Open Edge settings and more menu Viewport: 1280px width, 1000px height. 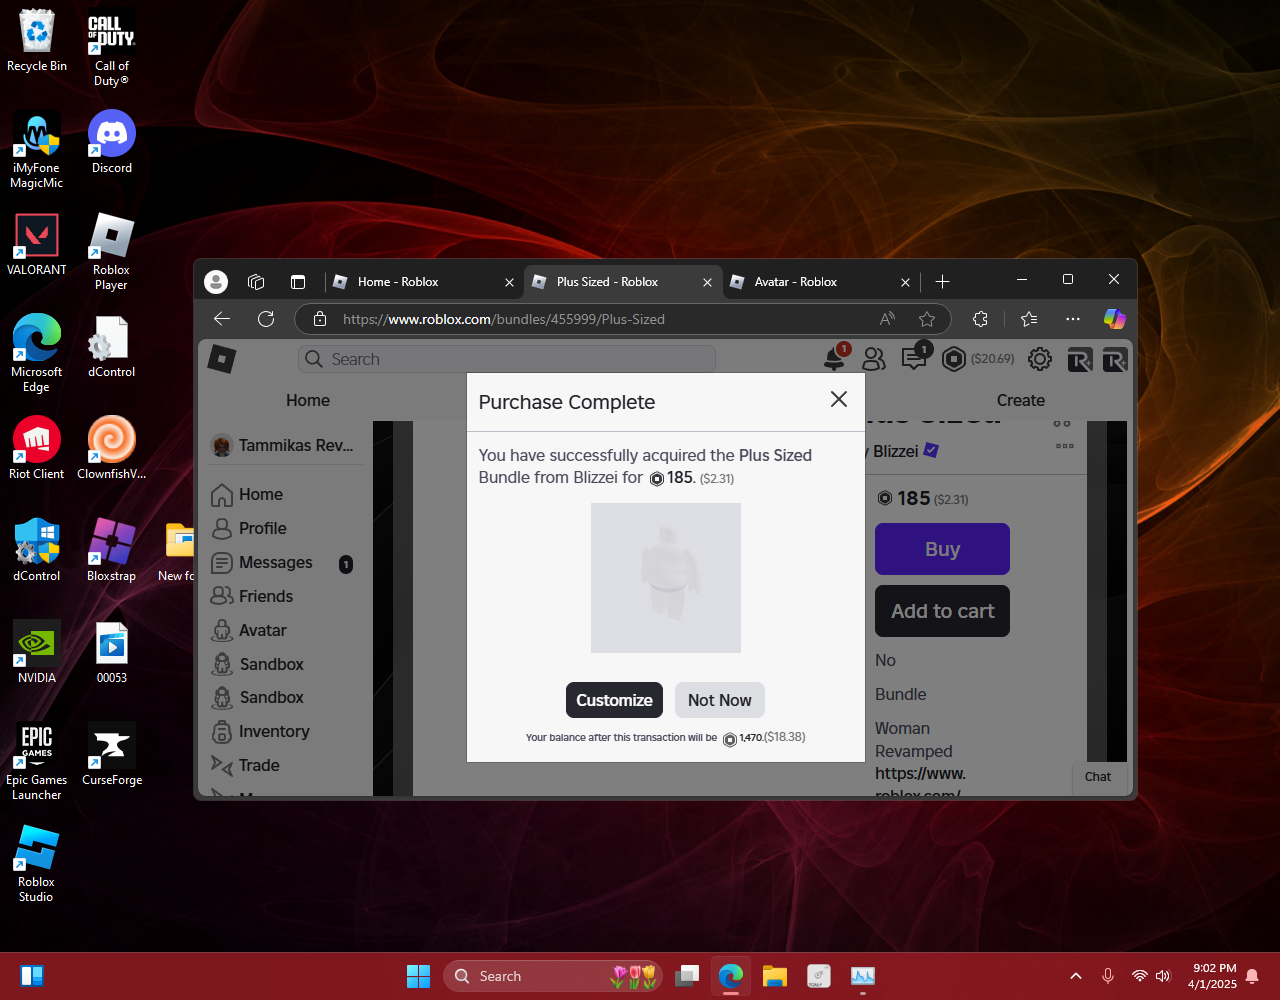(1073, 319)
